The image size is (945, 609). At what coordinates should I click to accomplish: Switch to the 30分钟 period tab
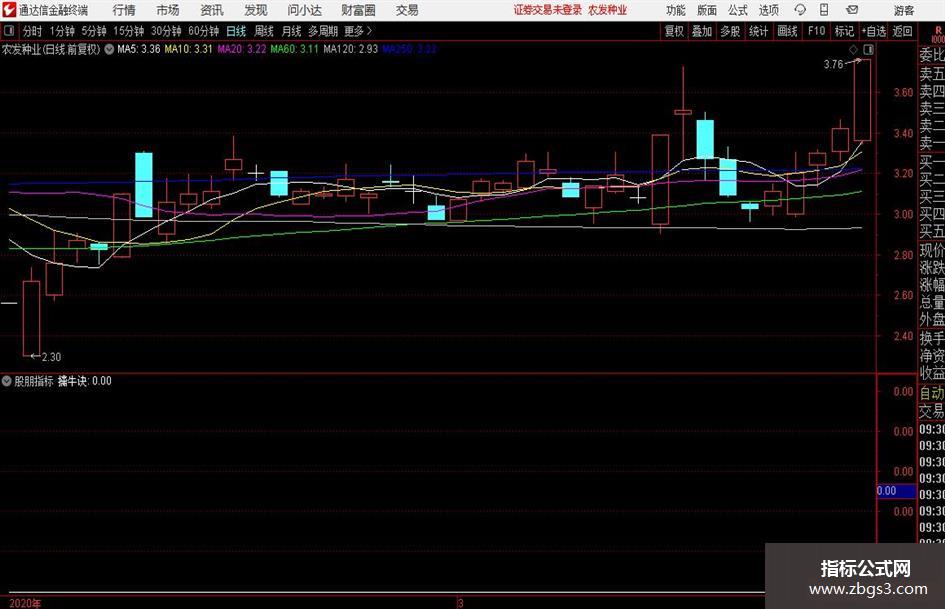166,31
